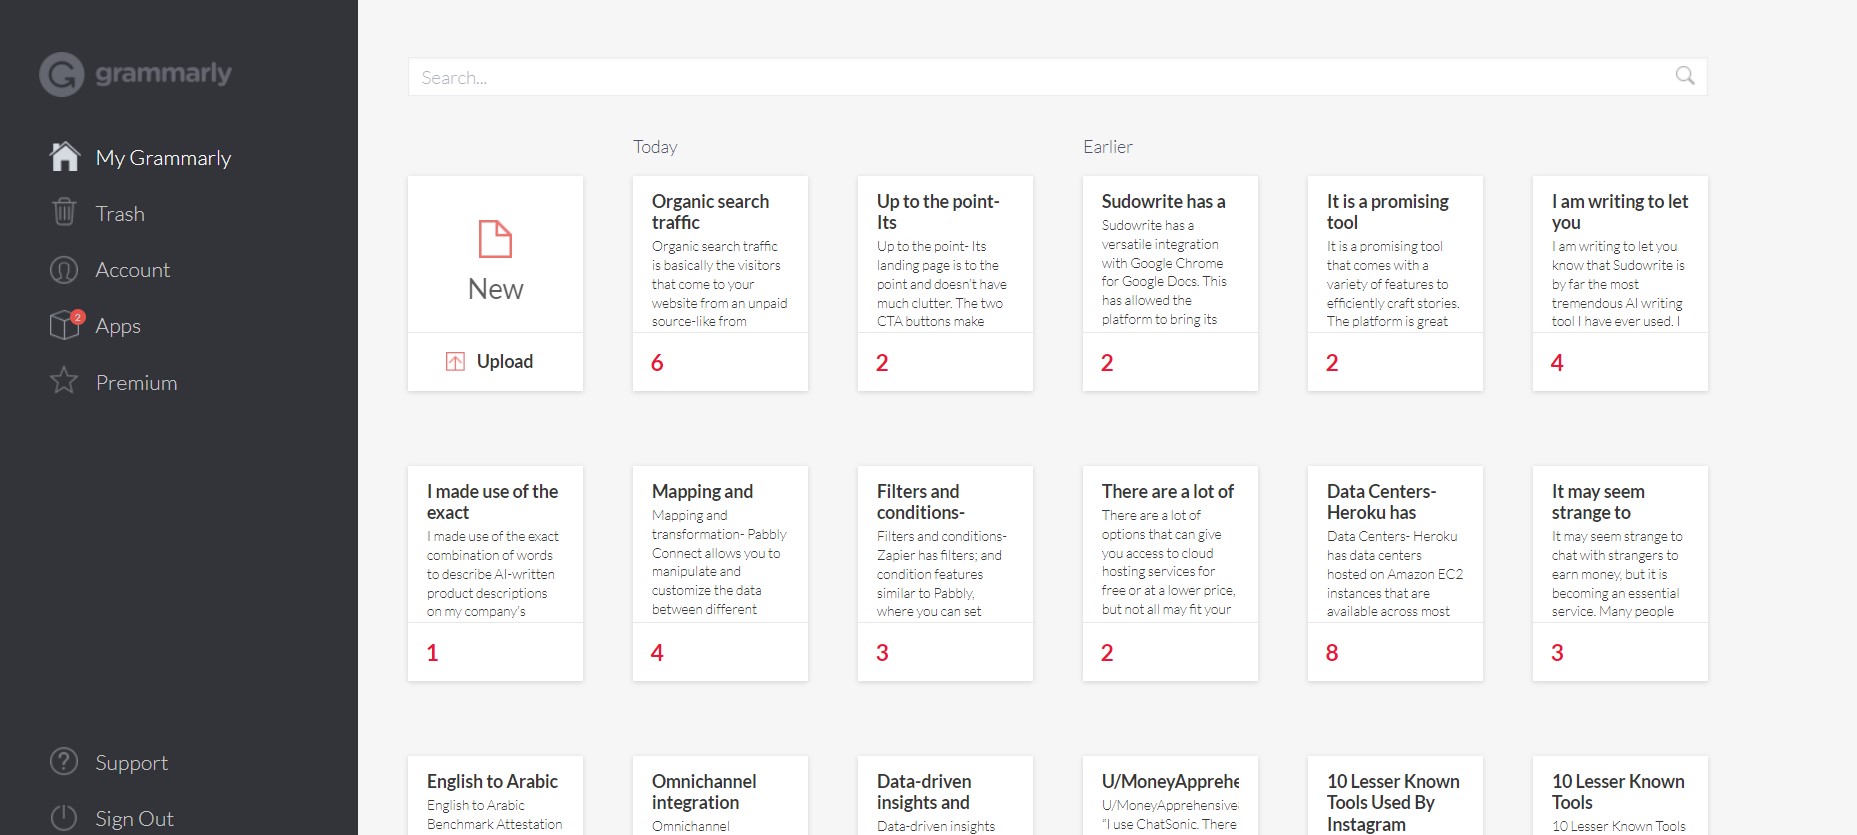Click the Account profile icon

(x=64, y=270)
